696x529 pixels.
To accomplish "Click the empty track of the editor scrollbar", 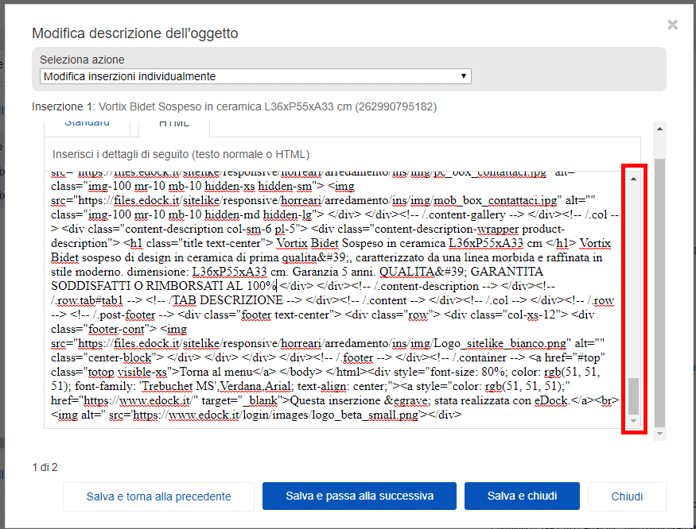I will [x=633, y=280].
